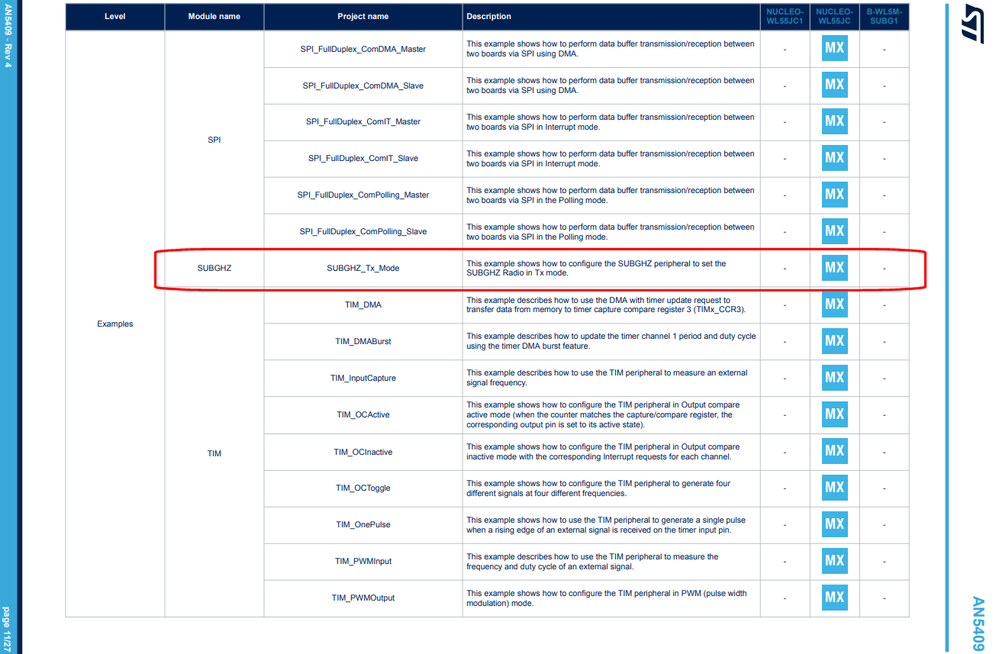Click the SUBGHZ_Tx_Mode description text
The height and width of the screenshot is (654, 999).
pos(596,268)
